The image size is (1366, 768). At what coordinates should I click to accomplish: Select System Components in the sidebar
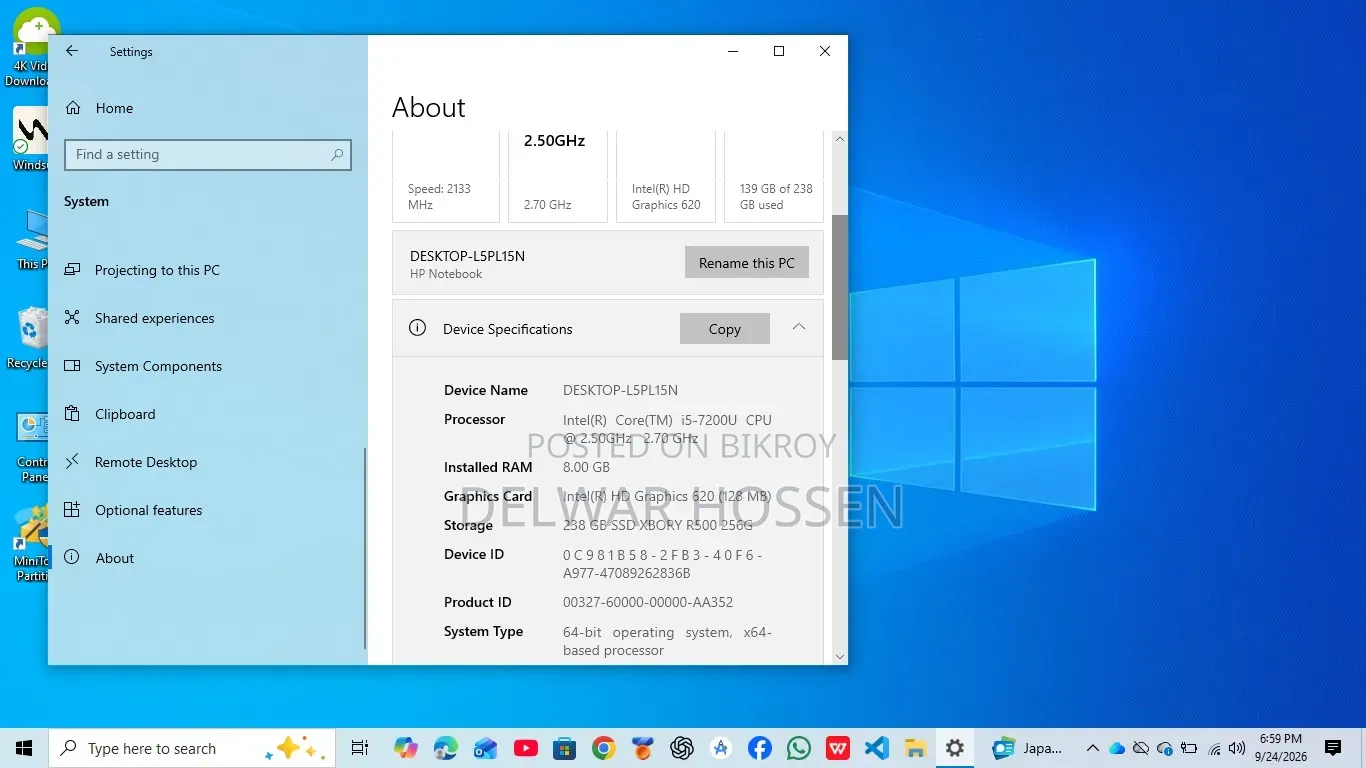click(158, 366)
